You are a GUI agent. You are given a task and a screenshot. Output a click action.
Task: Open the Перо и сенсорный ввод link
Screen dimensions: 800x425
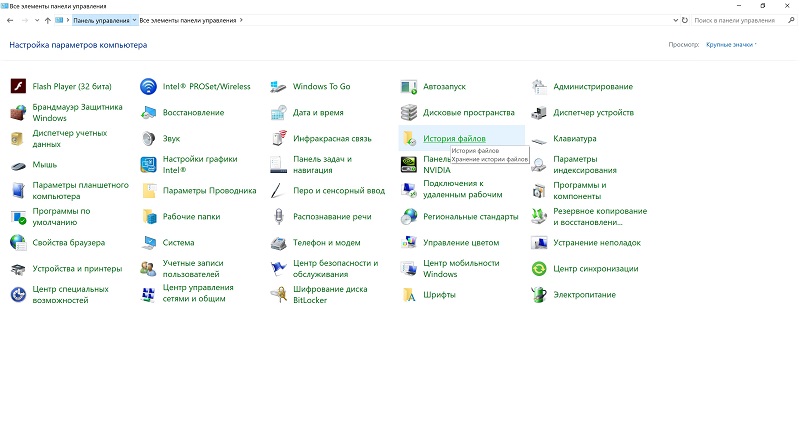[339, 190]
